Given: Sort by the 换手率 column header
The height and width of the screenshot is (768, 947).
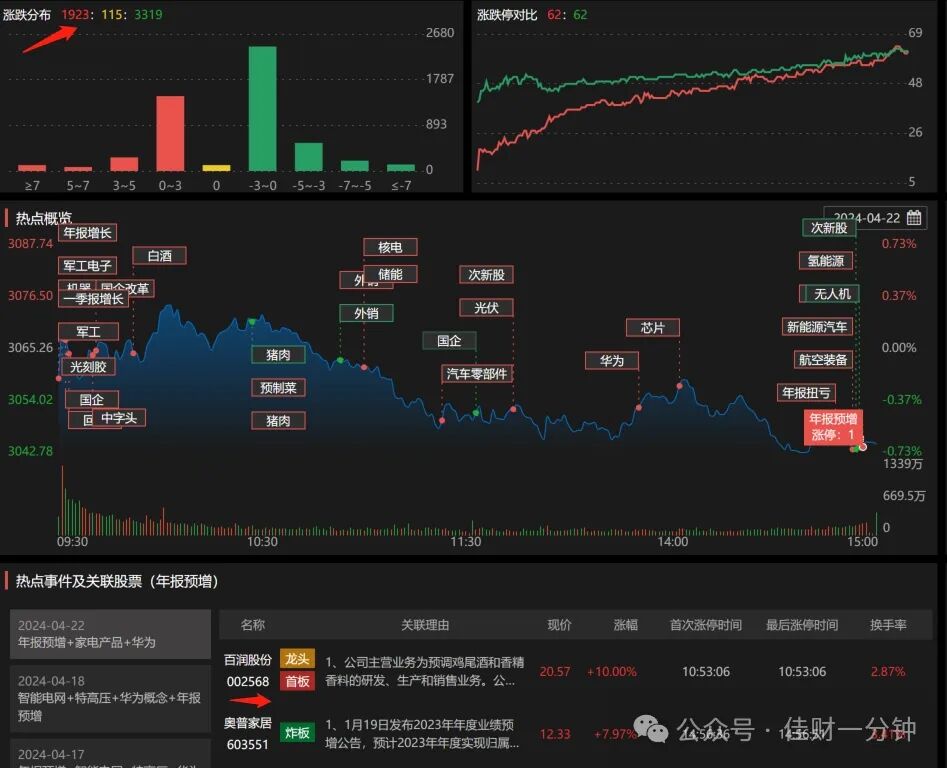Looking at the screenshot, I should [x=888, y=624].
